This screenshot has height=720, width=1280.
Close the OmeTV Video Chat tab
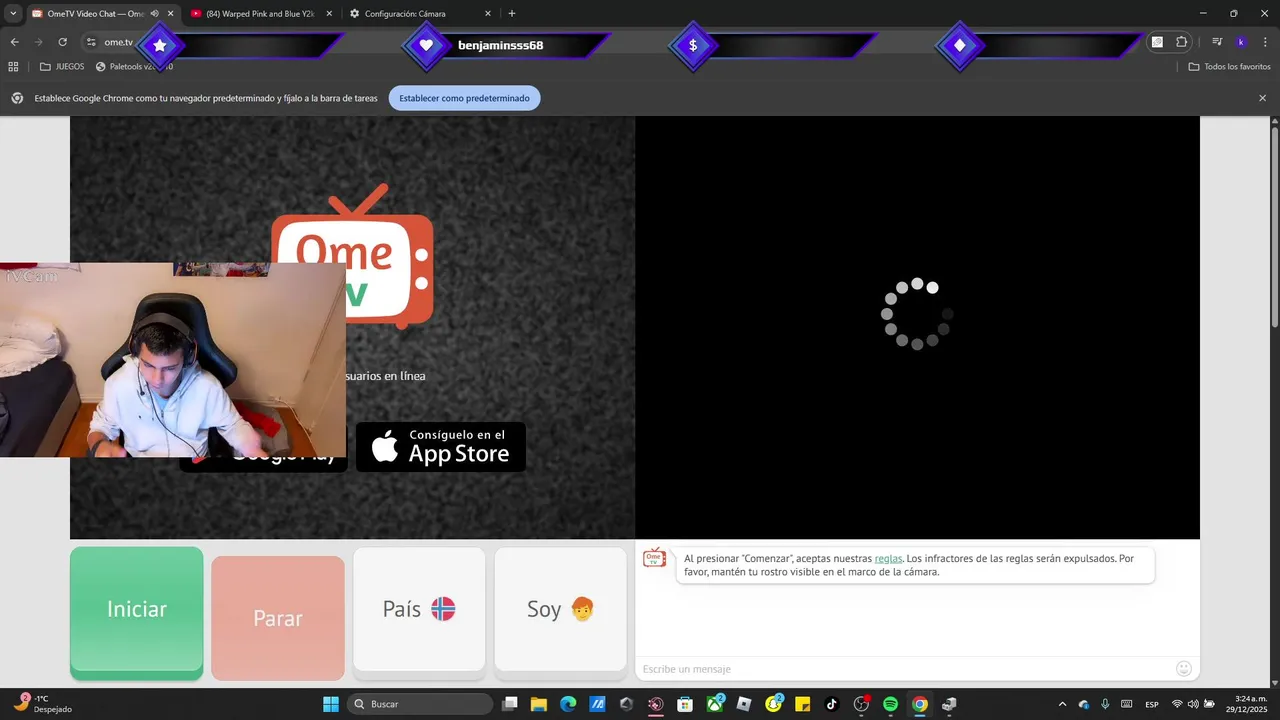click(x=170, y=14)
